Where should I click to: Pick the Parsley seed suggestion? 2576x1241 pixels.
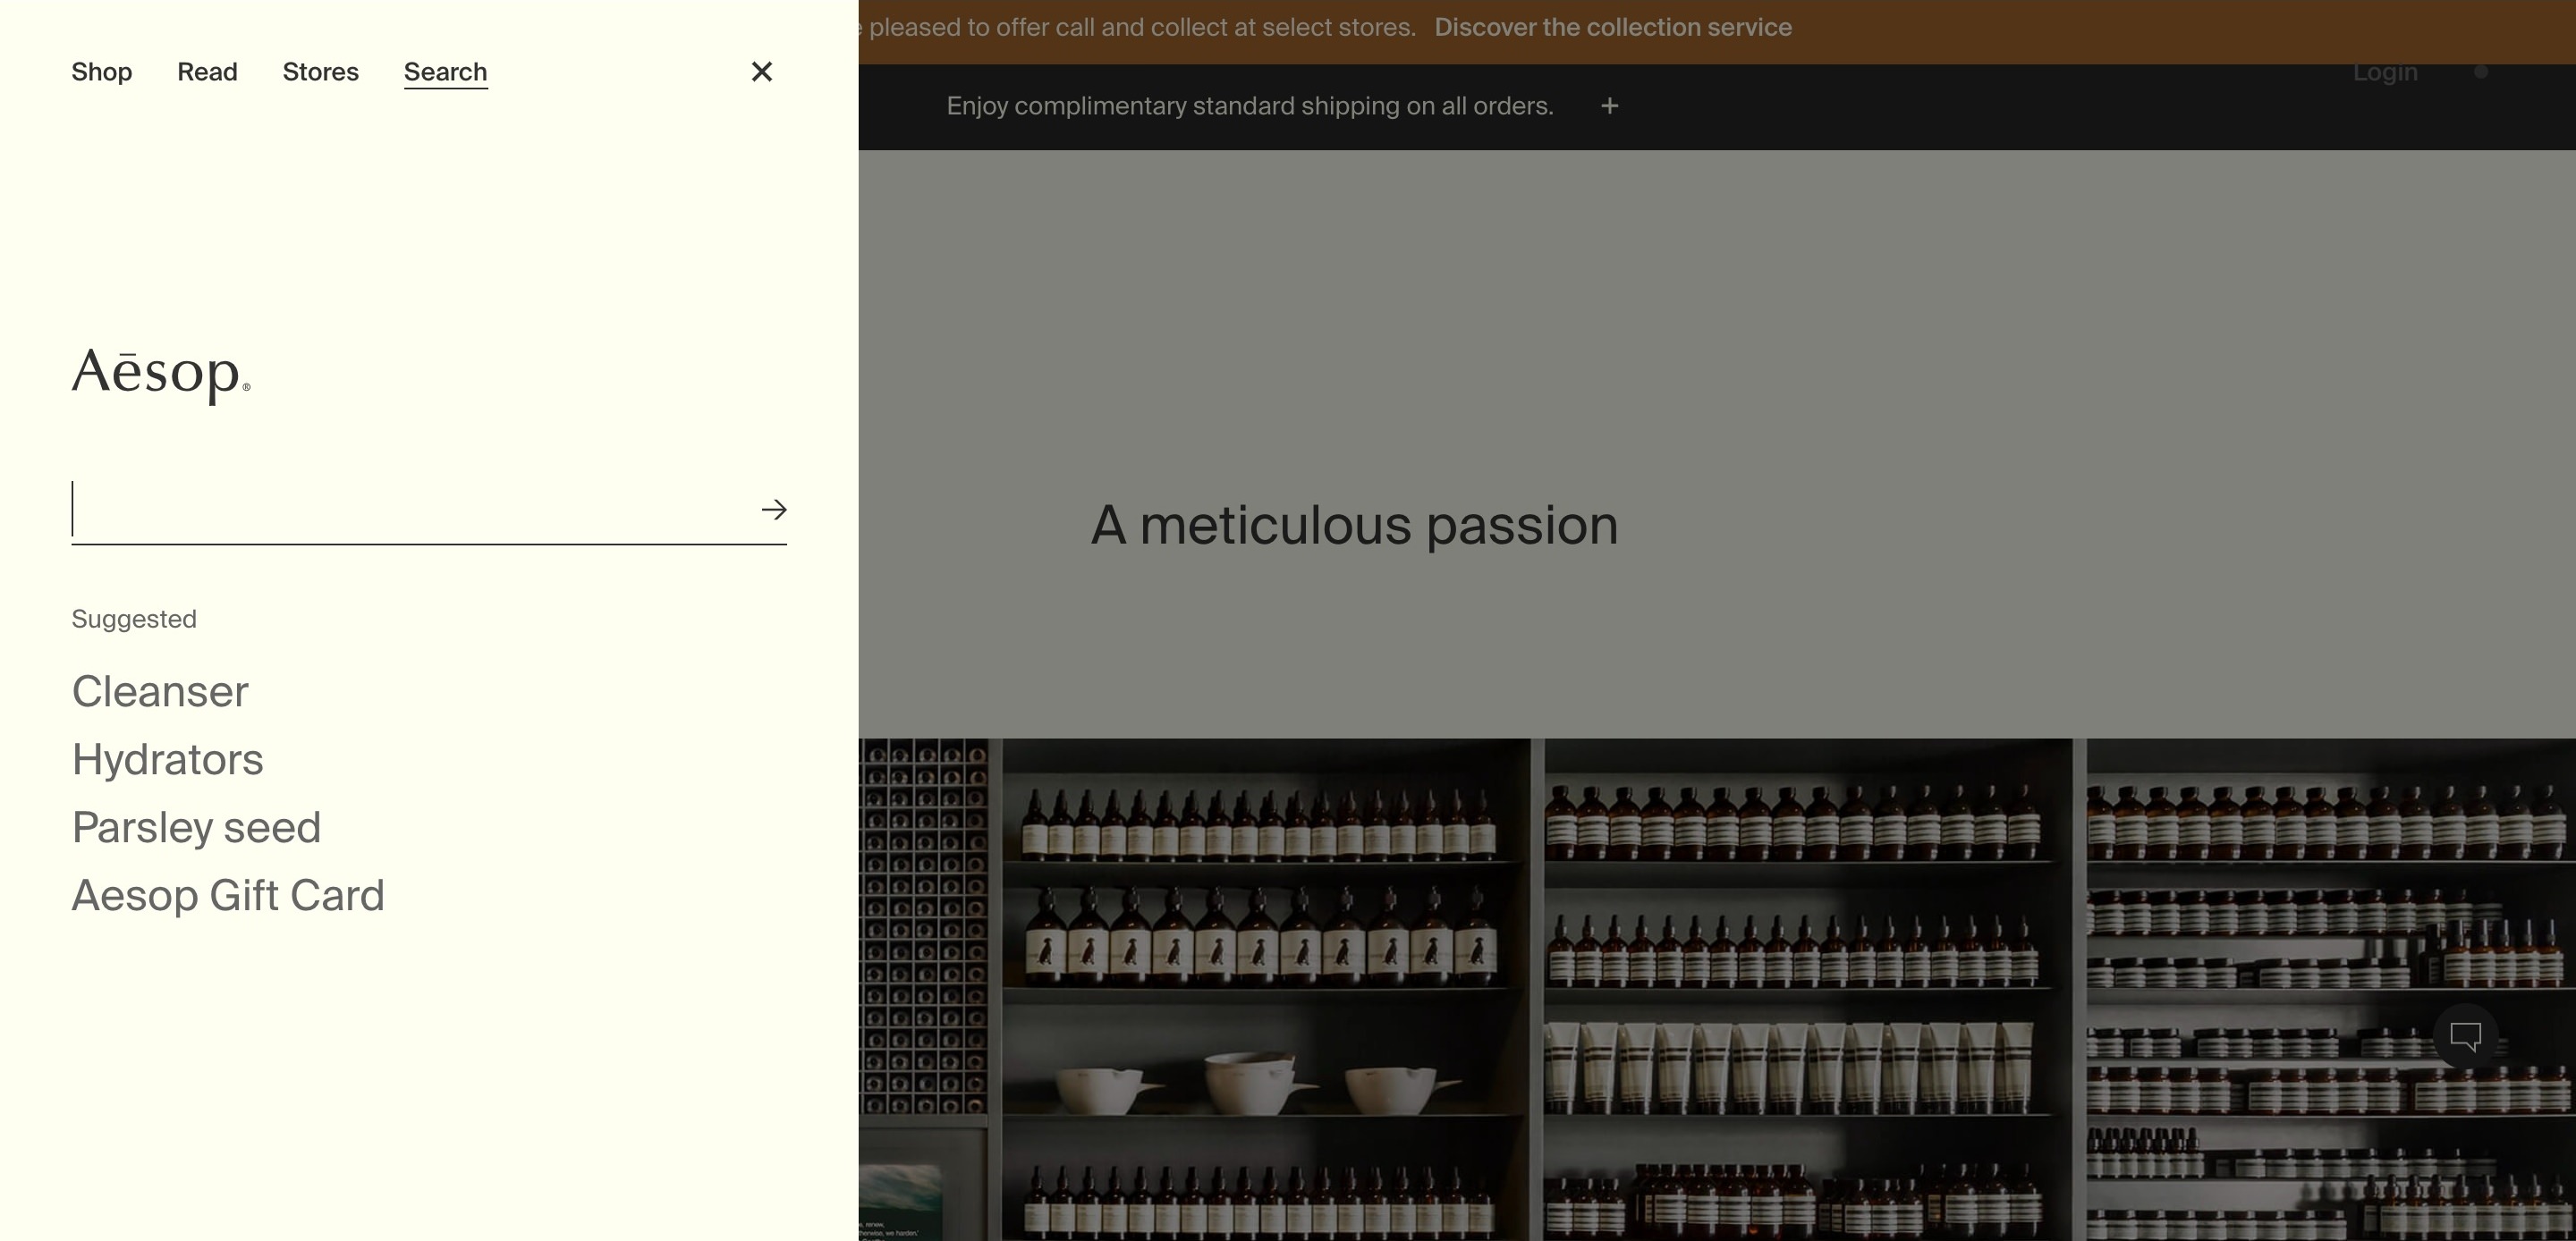pyautogui.click(x=196, y=828)
